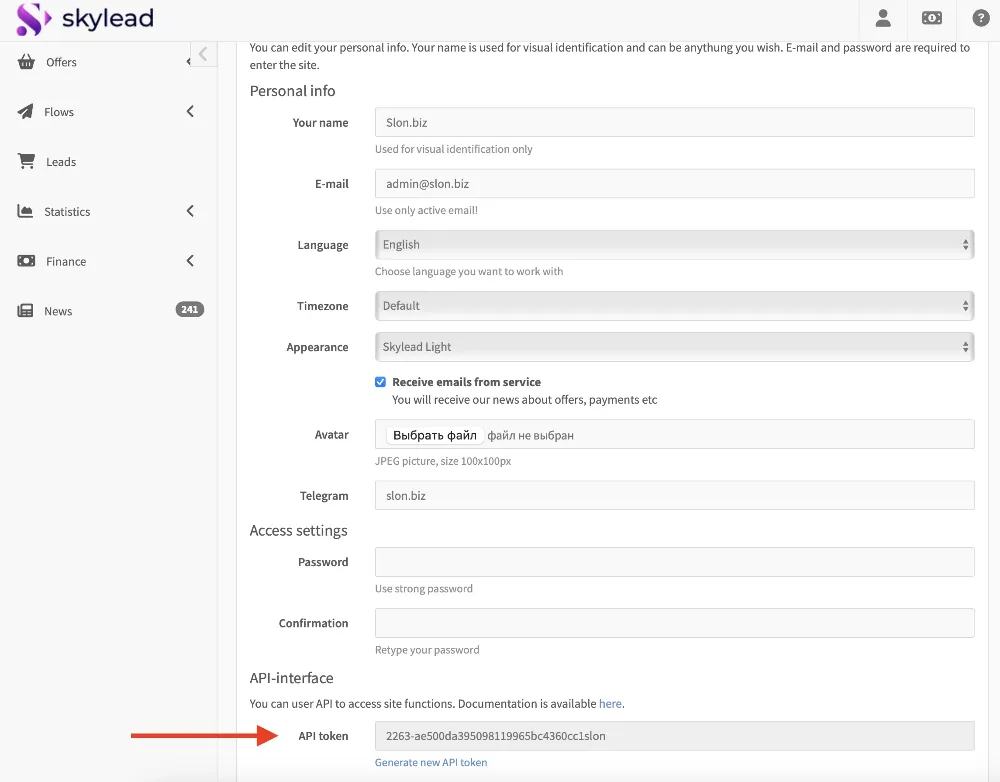Click the Your name input field
Image resolution: width=1000 pixels, height=782 pixels.
674,122
